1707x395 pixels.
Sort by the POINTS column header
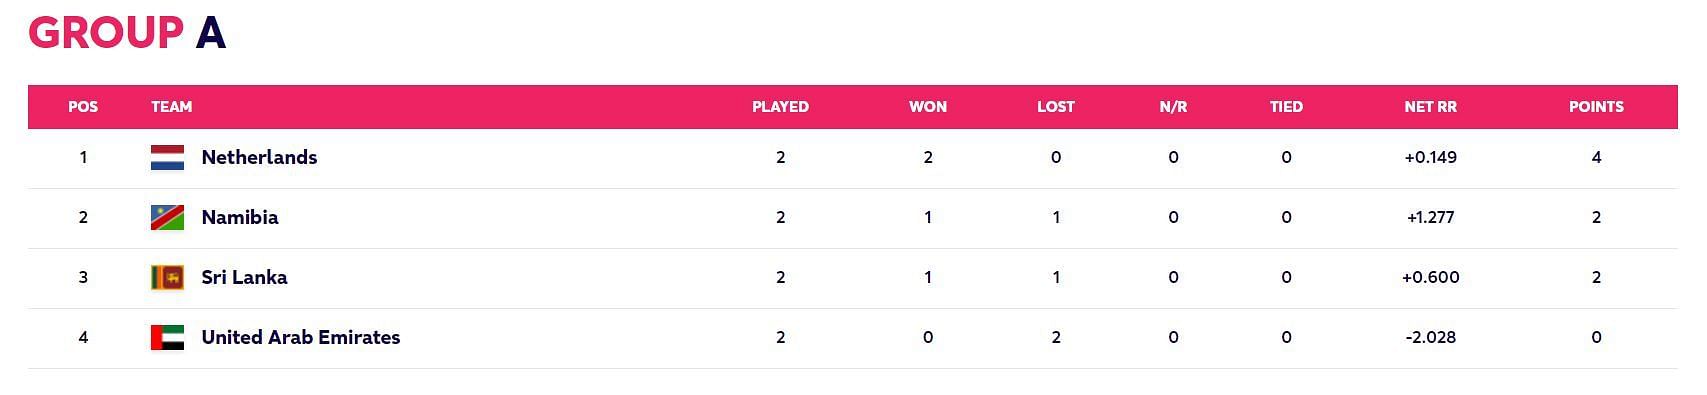click(x=1596, y=106)
